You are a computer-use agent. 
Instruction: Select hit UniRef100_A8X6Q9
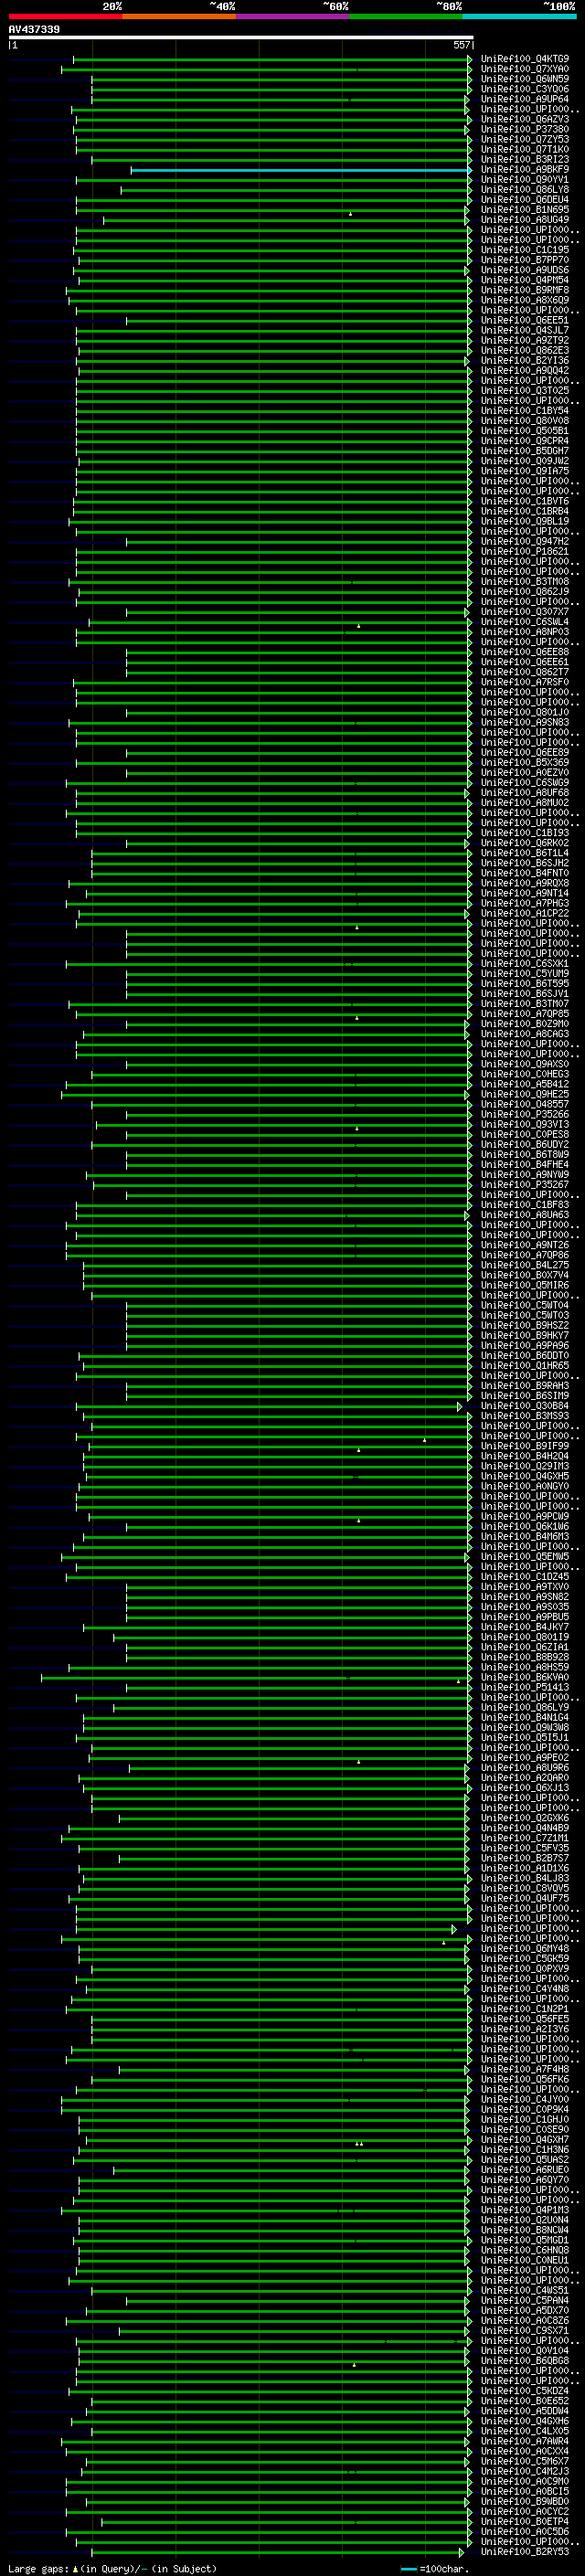tap(525, 300)
